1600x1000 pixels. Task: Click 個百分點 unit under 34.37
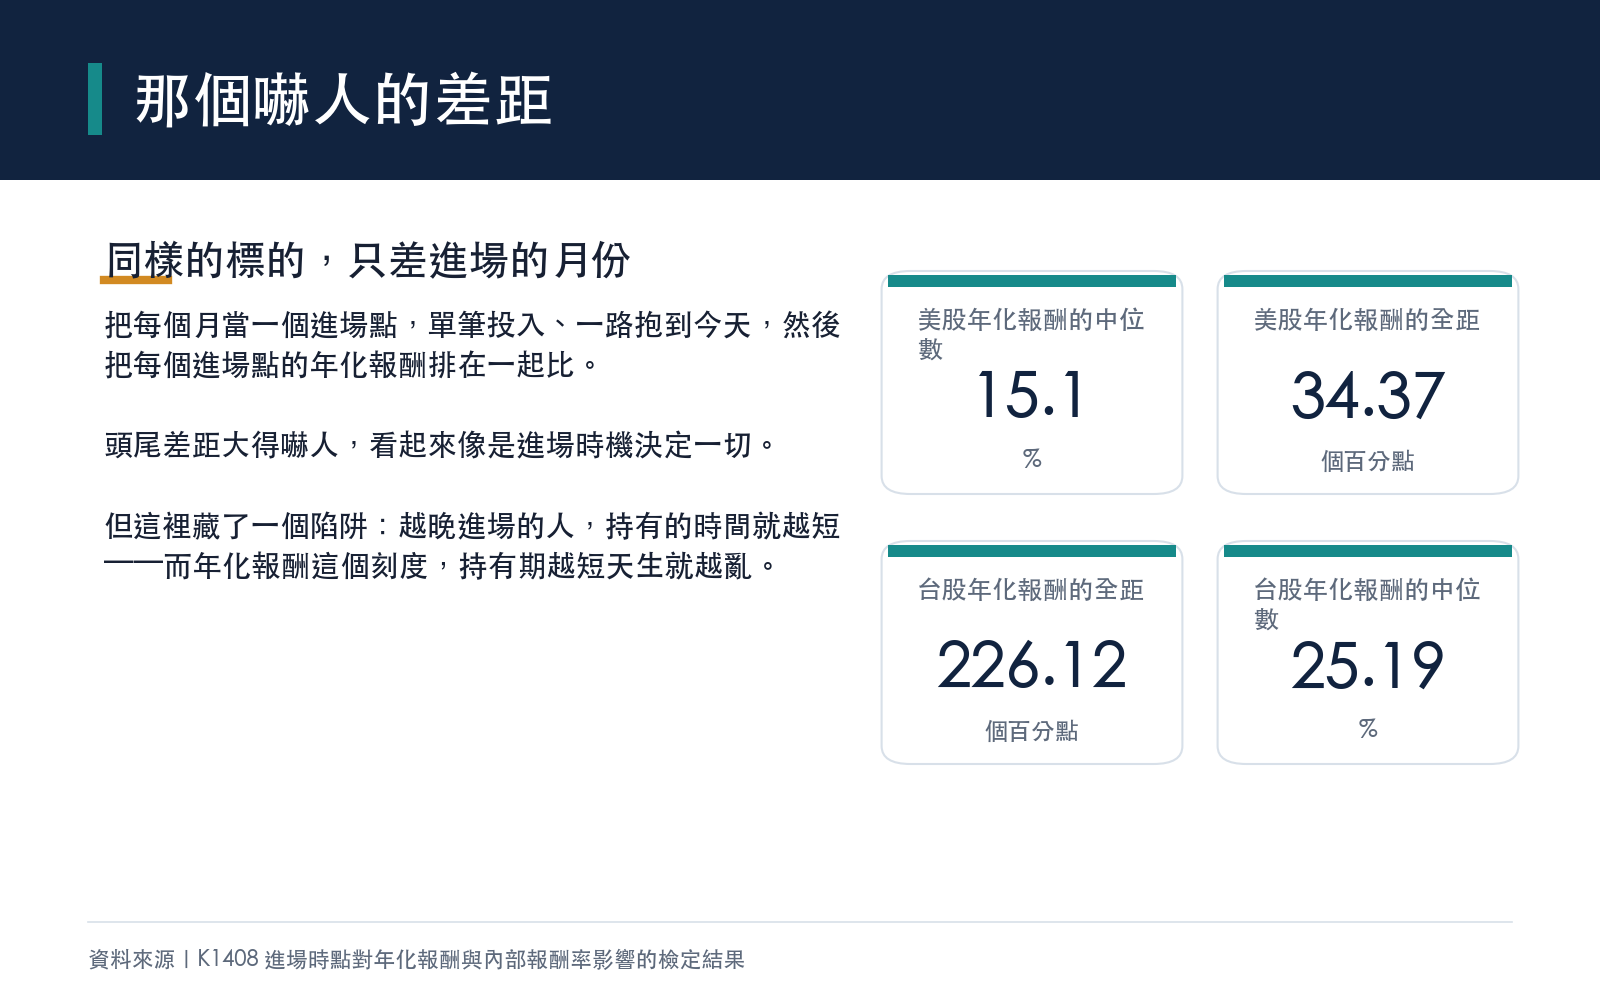pos(1367,461)
